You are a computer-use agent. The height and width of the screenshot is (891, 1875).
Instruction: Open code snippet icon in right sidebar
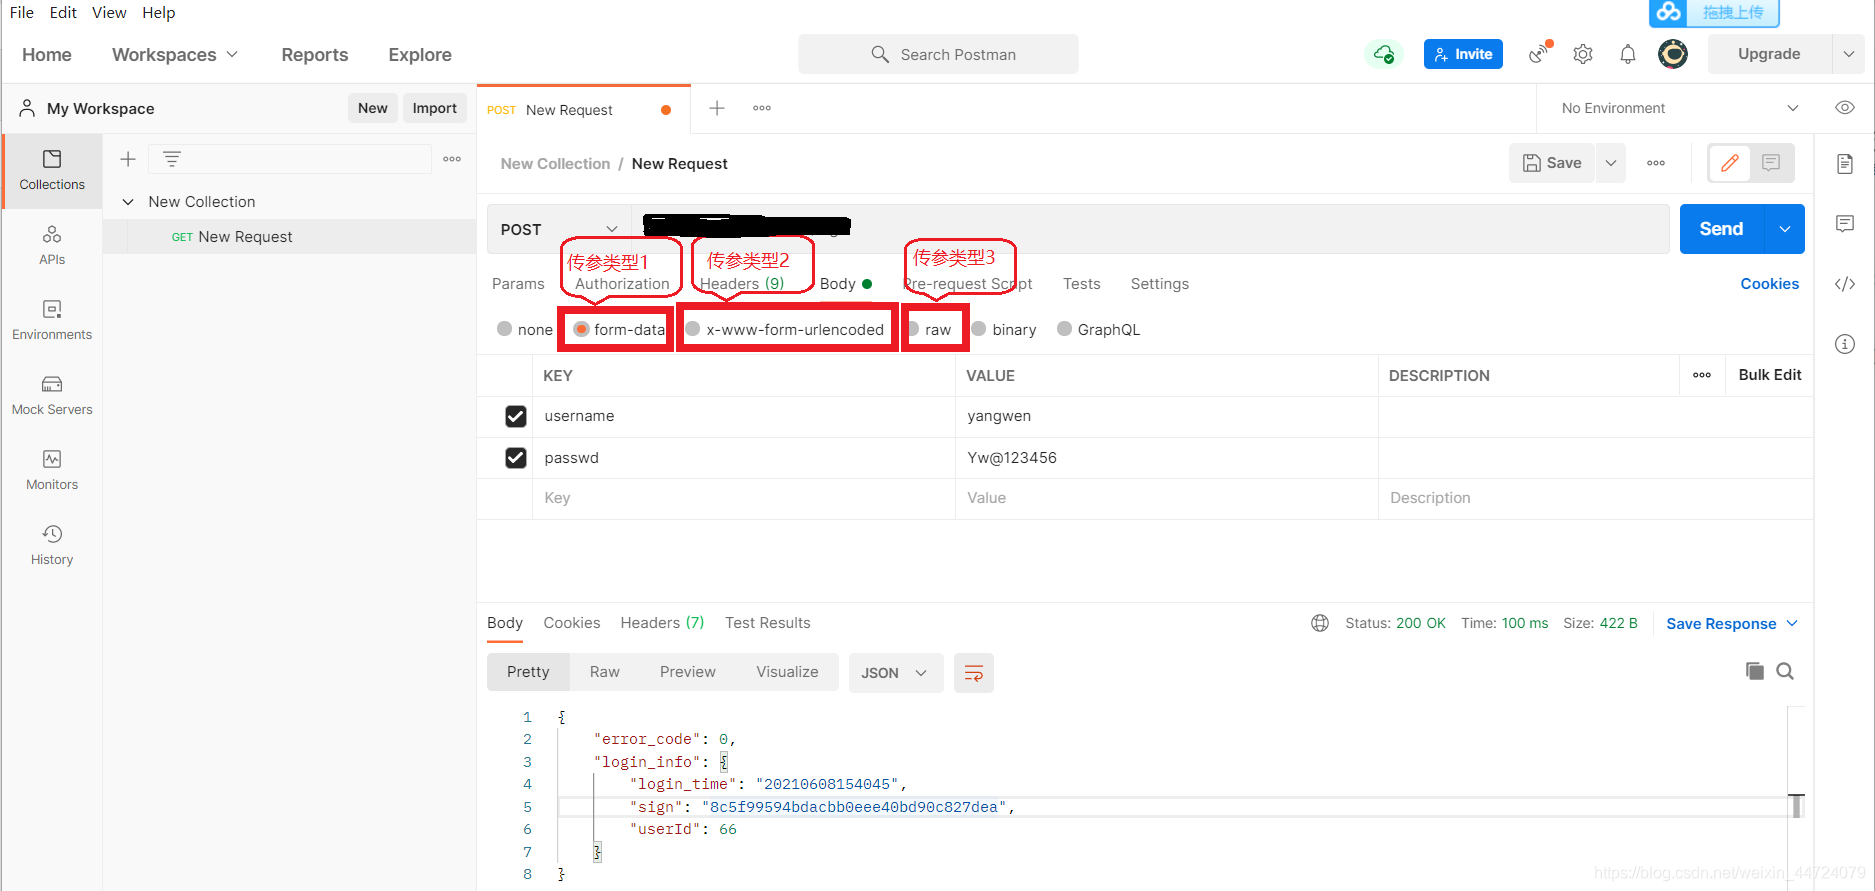click(x=1845, y=284)
